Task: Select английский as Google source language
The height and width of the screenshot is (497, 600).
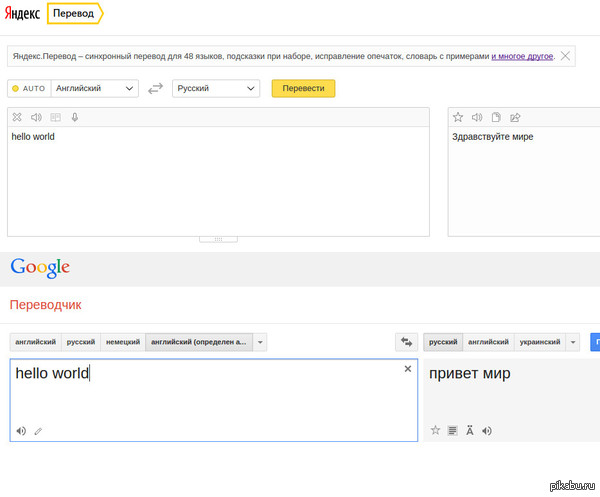Action: [x=36, y=342]
